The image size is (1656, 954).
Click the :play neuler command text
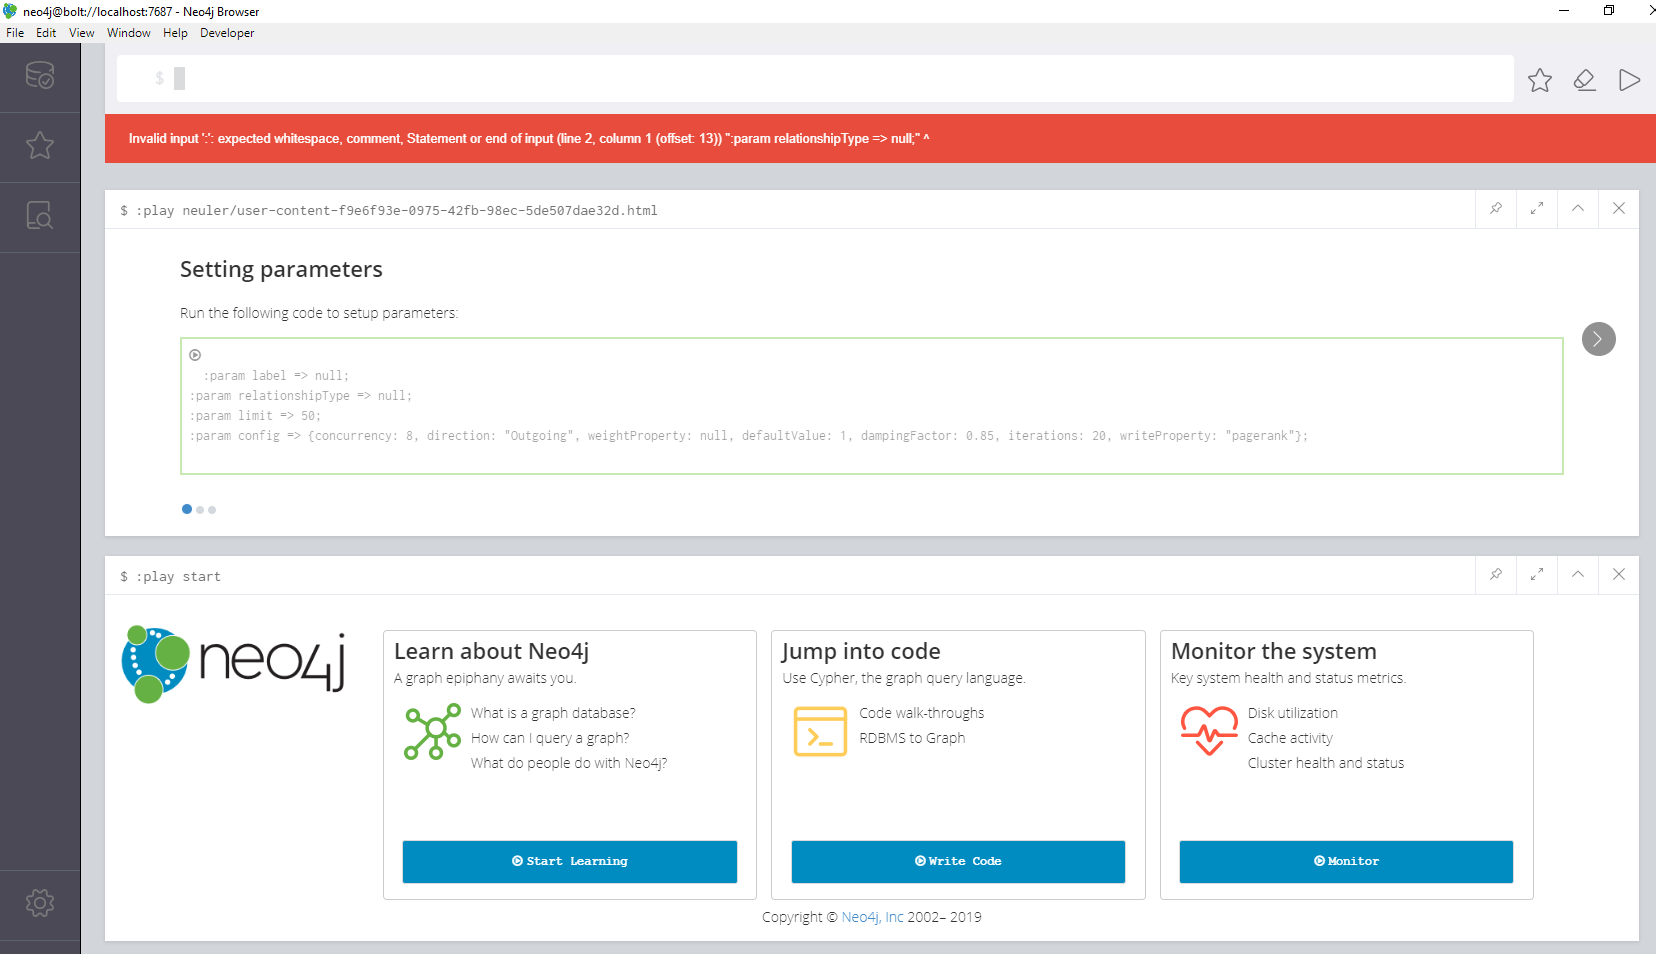397,211
